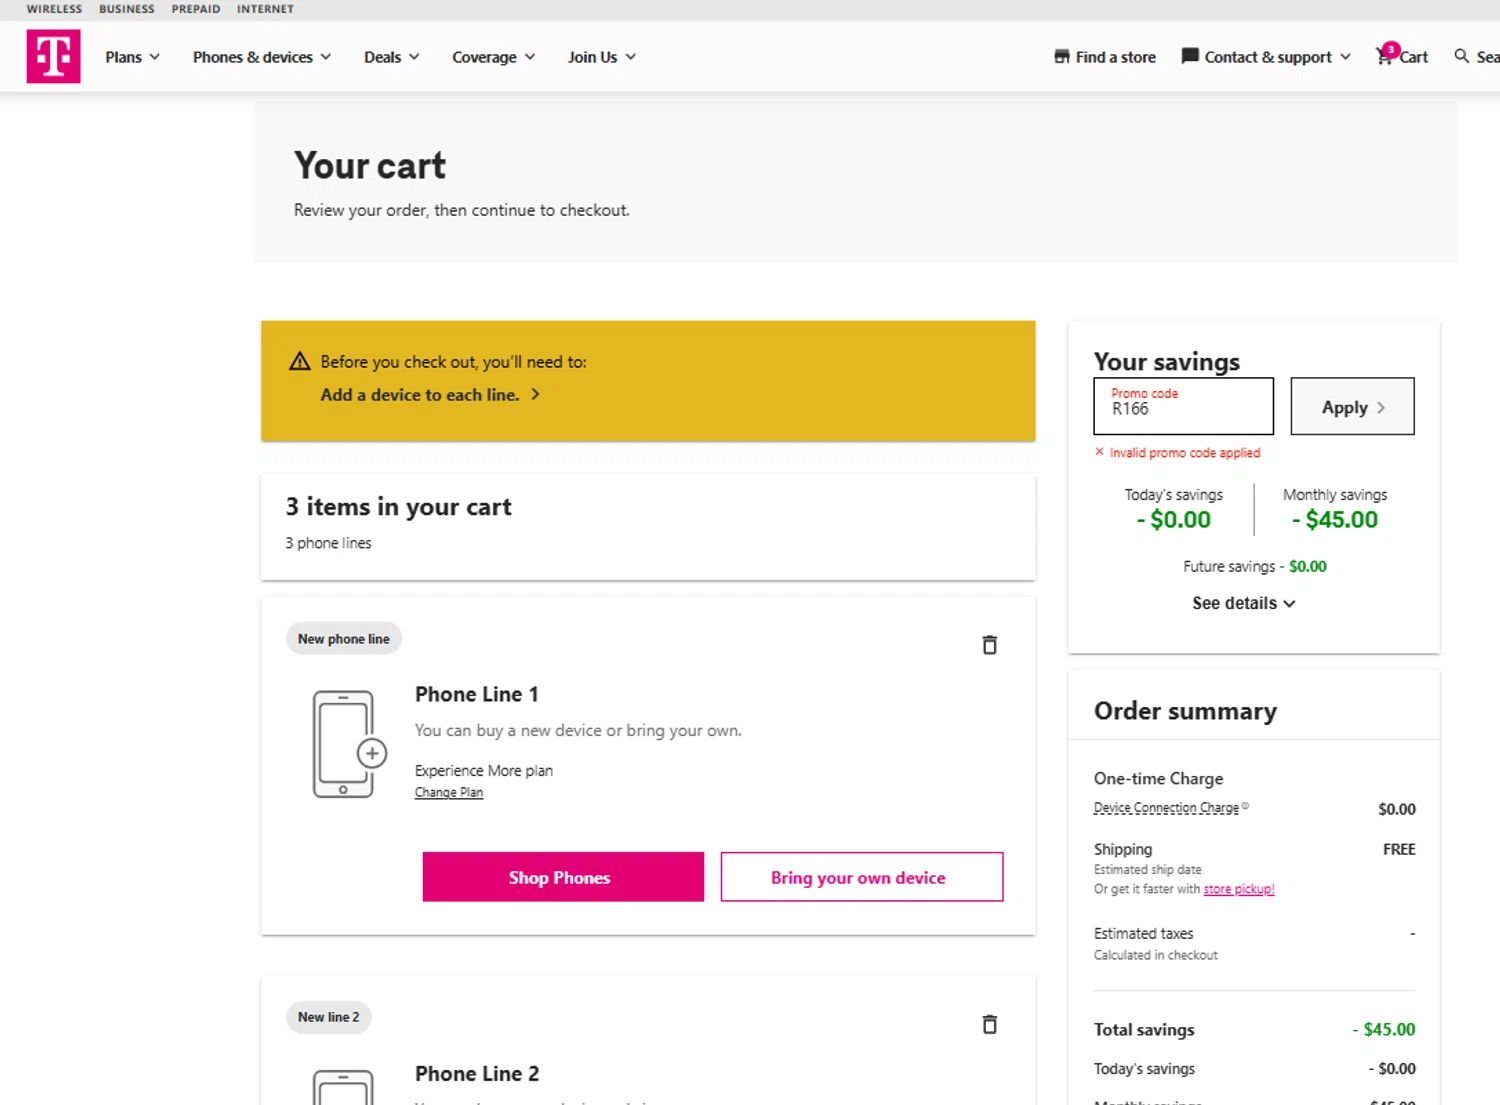Click Bring your own device button
This screenshot has height=1105, width=1500.
point(862,877)
